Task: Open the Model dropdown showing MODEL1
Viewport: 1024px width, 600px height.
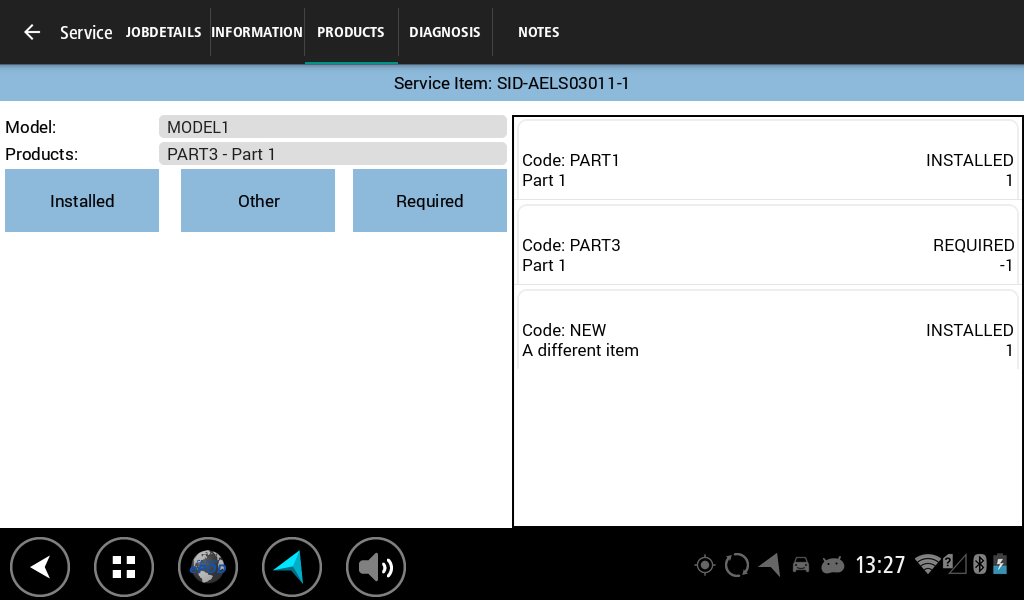Action: pos(332,127)
